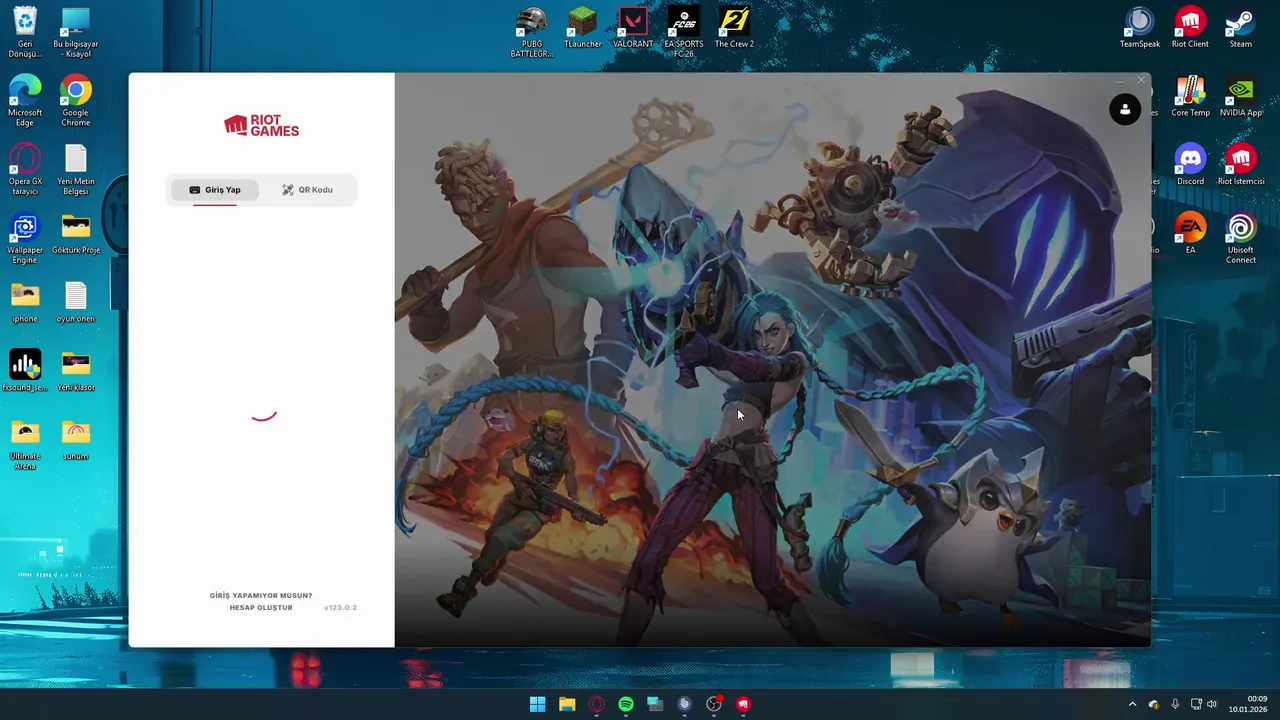Open network settings from system tray
Viewport: 1280px width, 720px height.
click(x=1196, y=704)
